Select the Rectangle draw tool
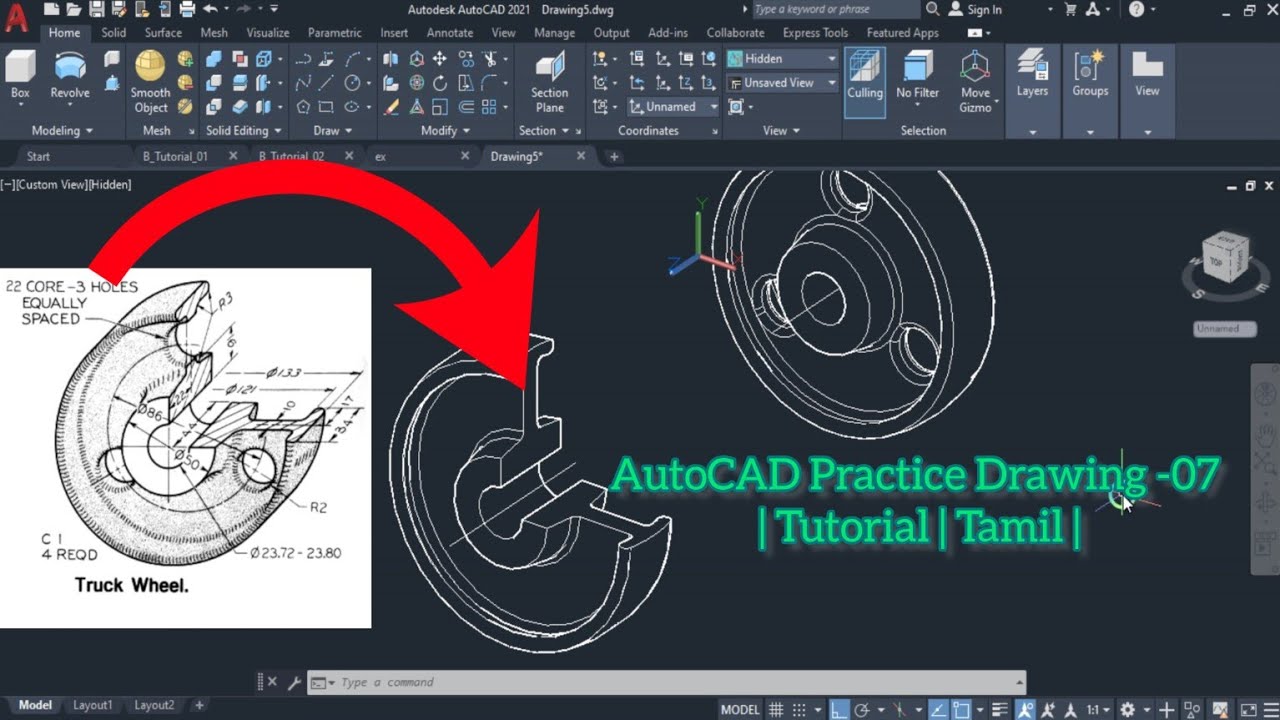 click(326, 107)
